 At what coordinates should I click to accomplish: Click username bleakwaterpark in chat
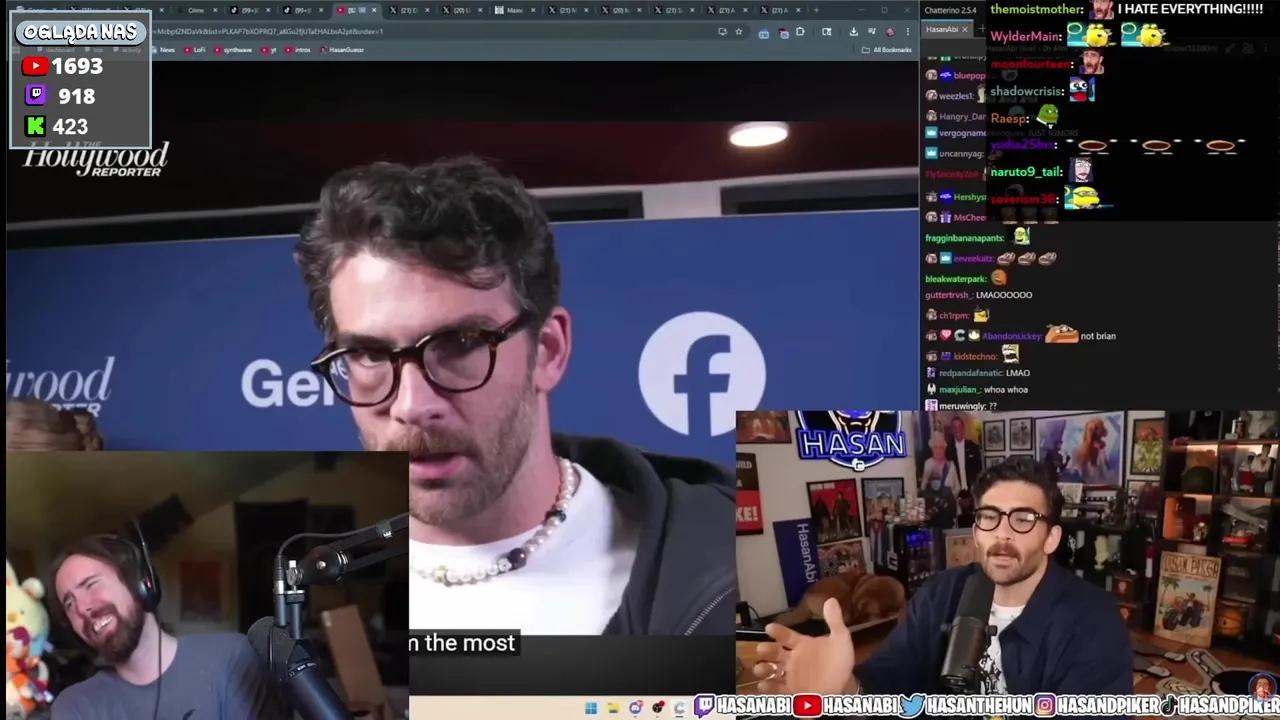[955, 279]
